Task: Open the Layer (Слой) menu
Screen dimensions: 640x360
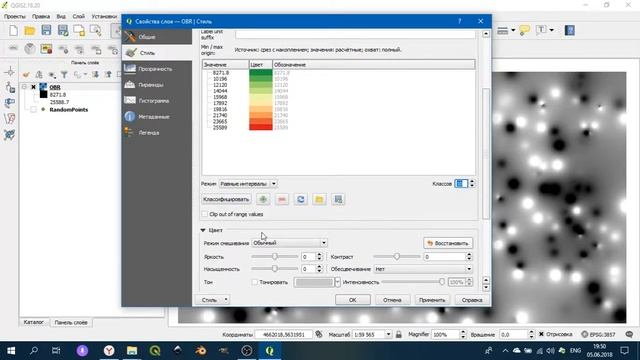Action: click(78, 16)
